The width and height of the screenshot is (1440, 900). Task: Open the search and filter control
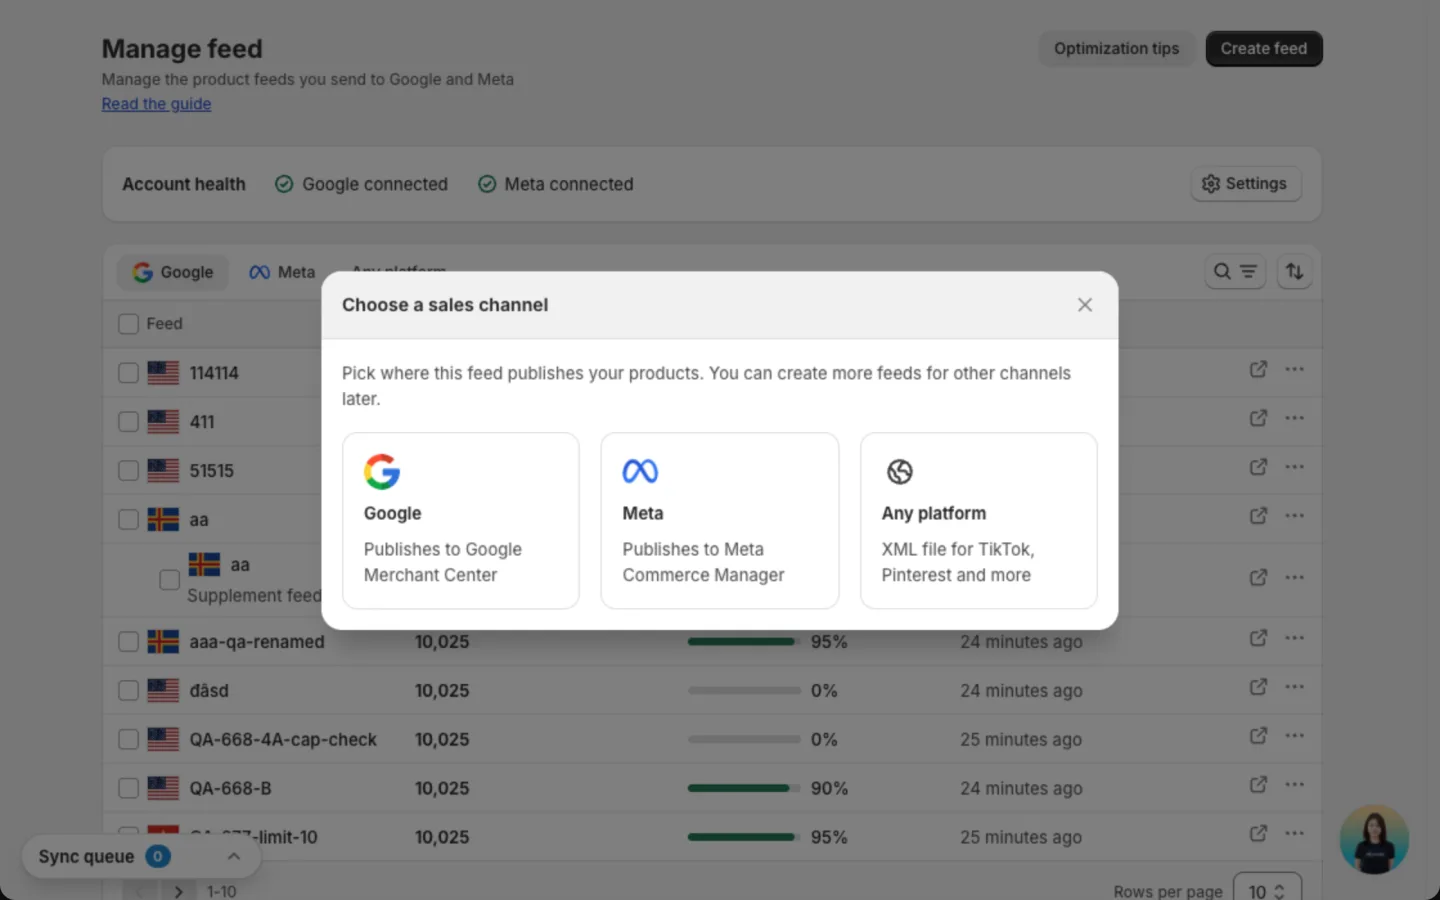pyautogui.click(x=1235, y=272)
